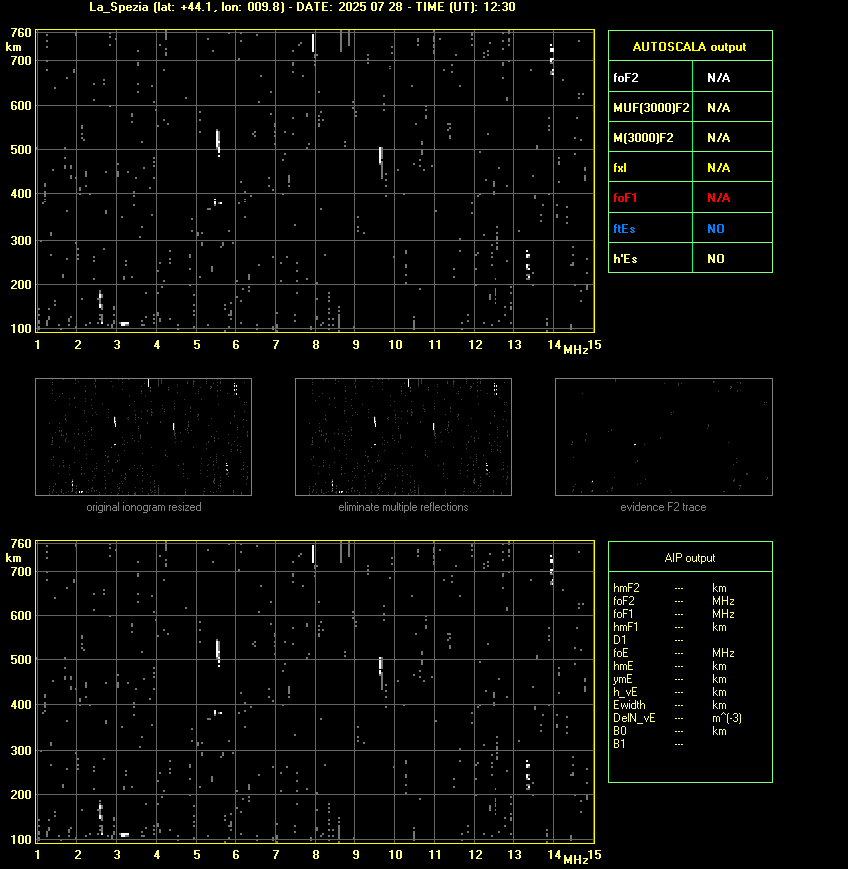Click the AUTOSCALA output header

click(x=690, y=46)
